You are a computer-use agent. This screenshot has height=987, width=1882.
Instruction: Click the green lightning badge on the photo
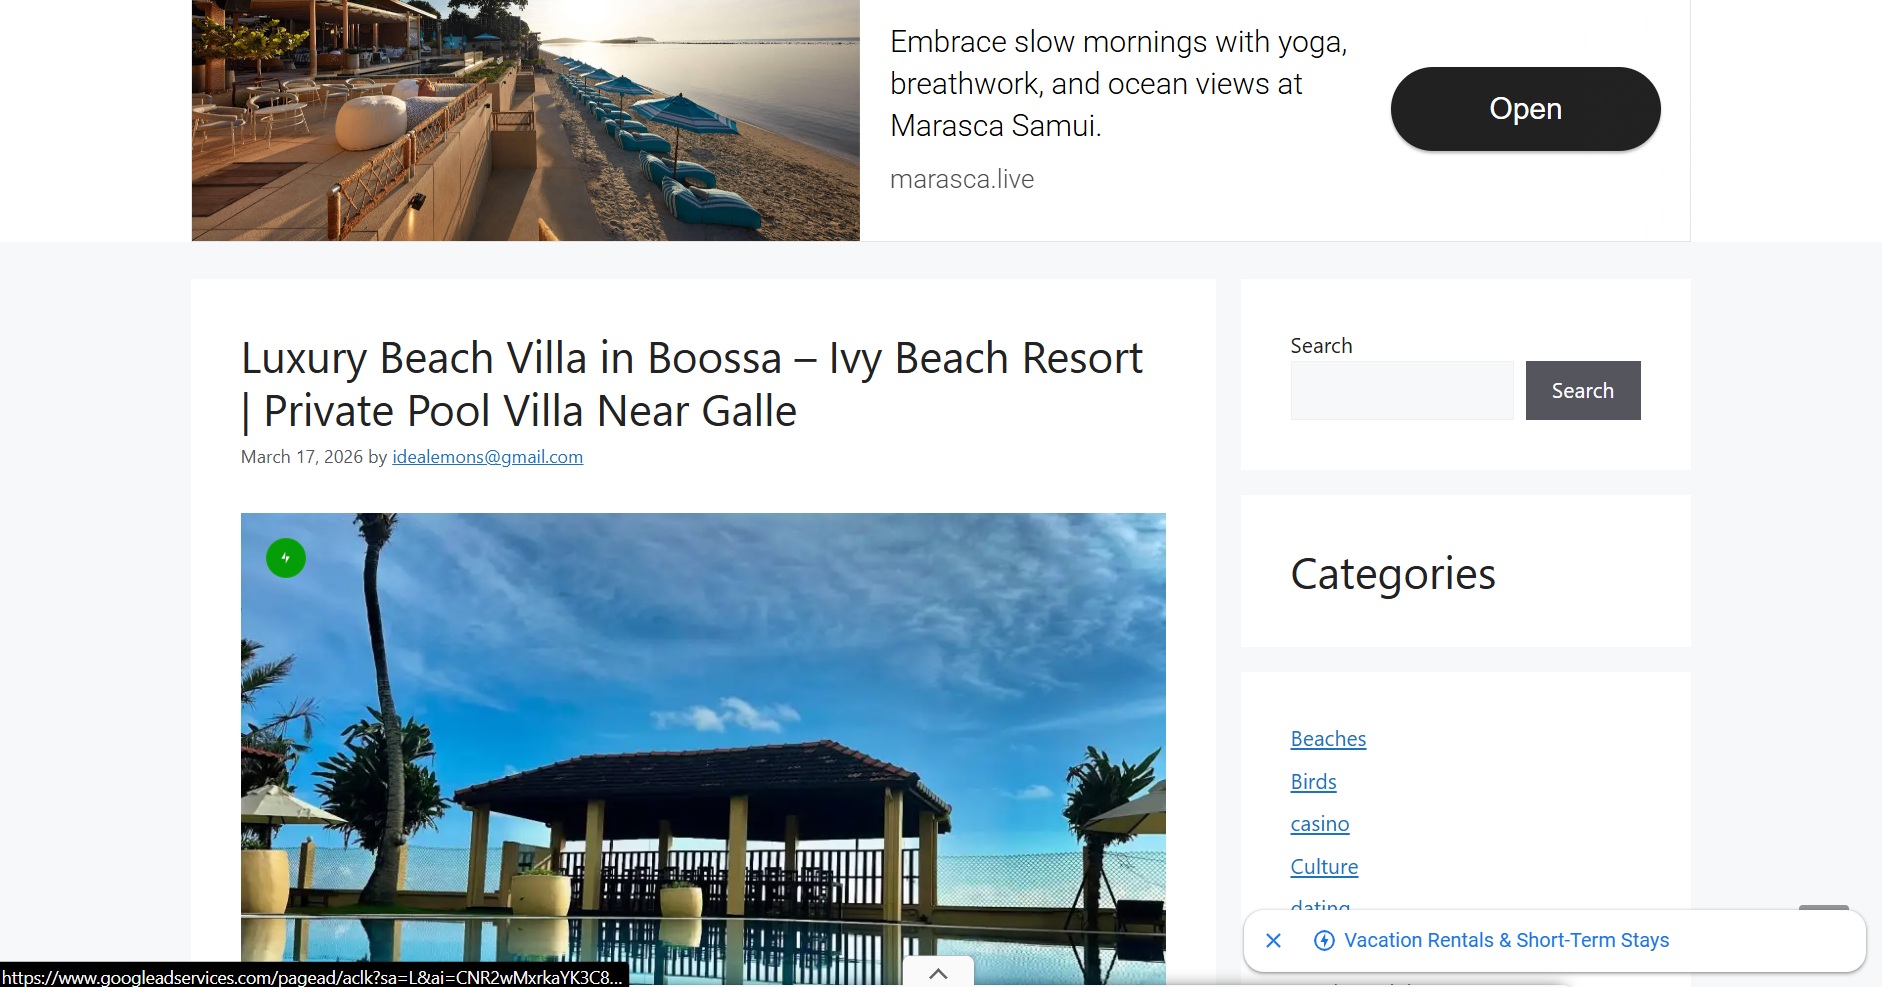[286, 558]
